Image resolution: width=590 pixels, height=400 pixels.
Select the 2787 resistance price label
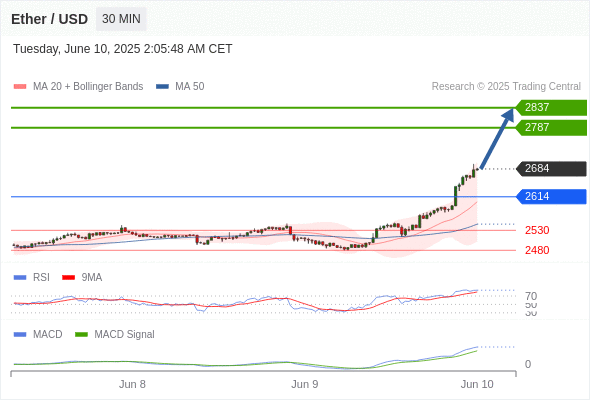[551, 128]
